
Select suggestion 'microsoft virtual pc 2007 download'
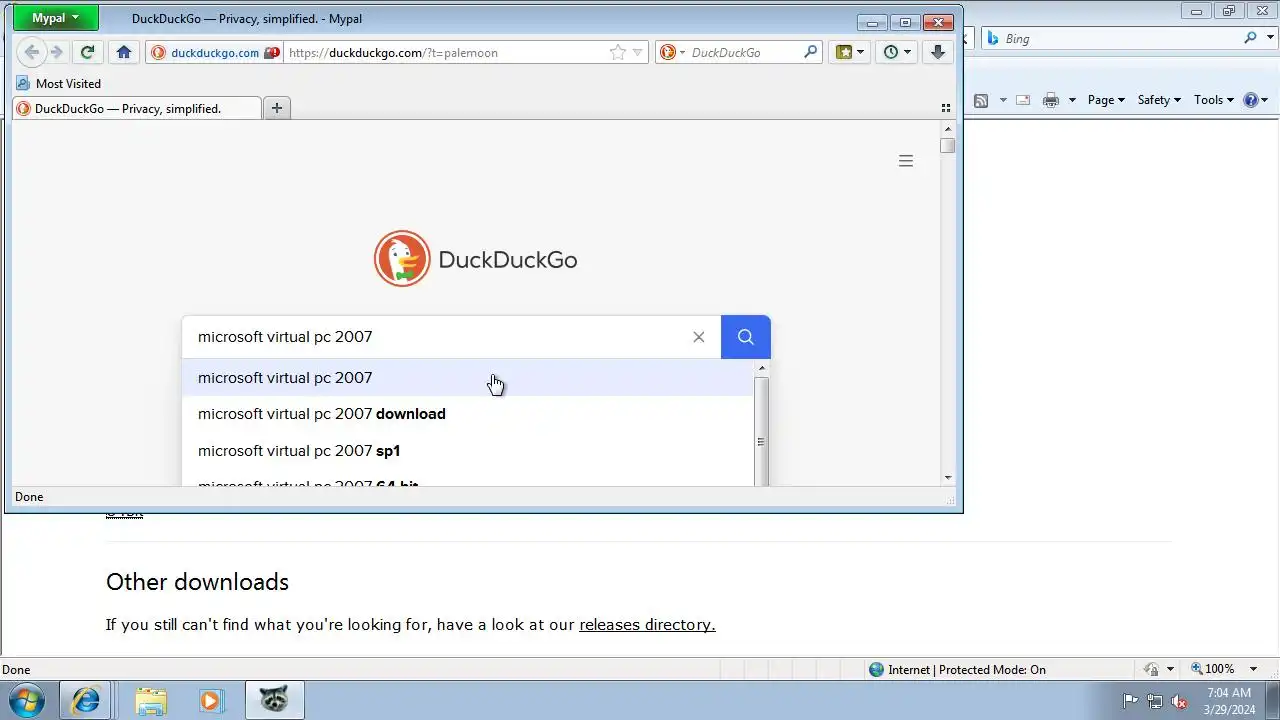click(468, 414)
